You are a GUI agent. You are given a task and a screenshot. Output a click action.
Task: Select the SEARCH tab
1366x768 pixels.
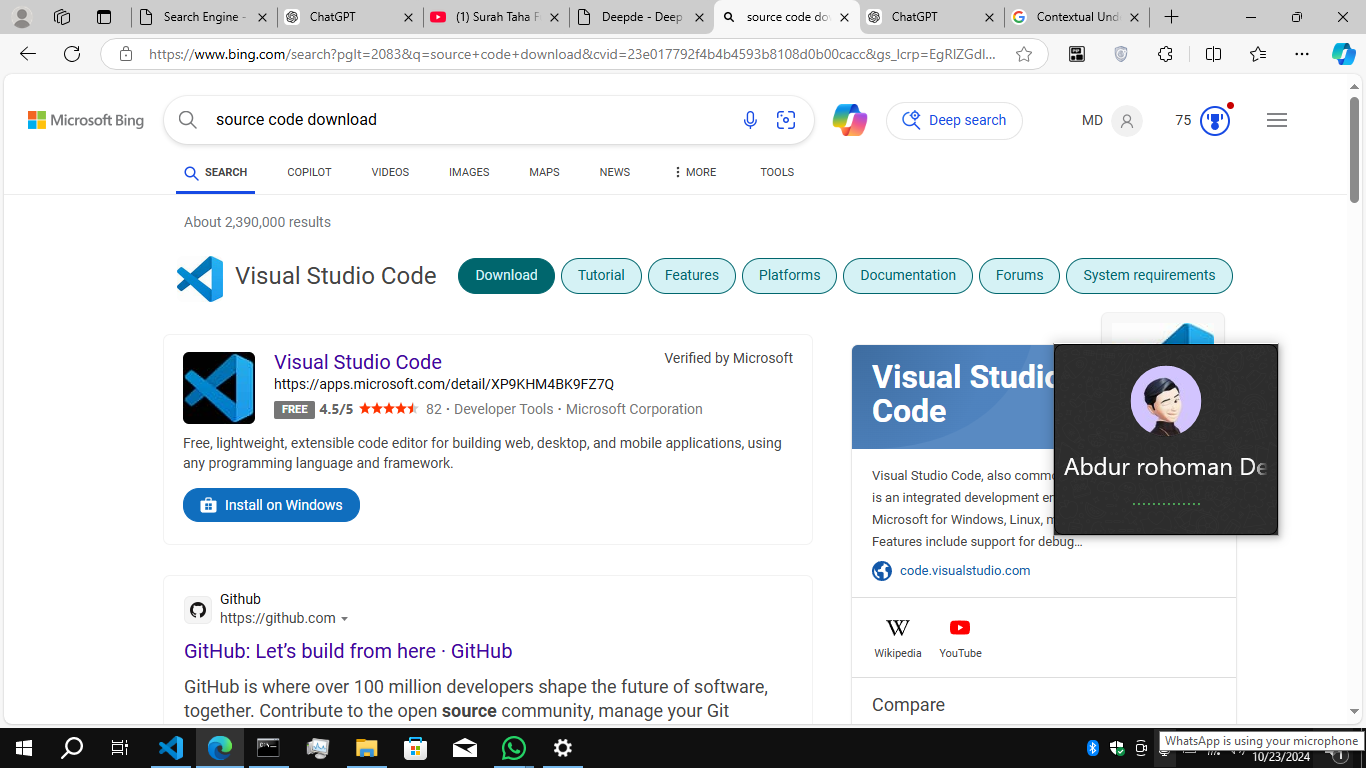pyautogui.click(x=215, y=172)
